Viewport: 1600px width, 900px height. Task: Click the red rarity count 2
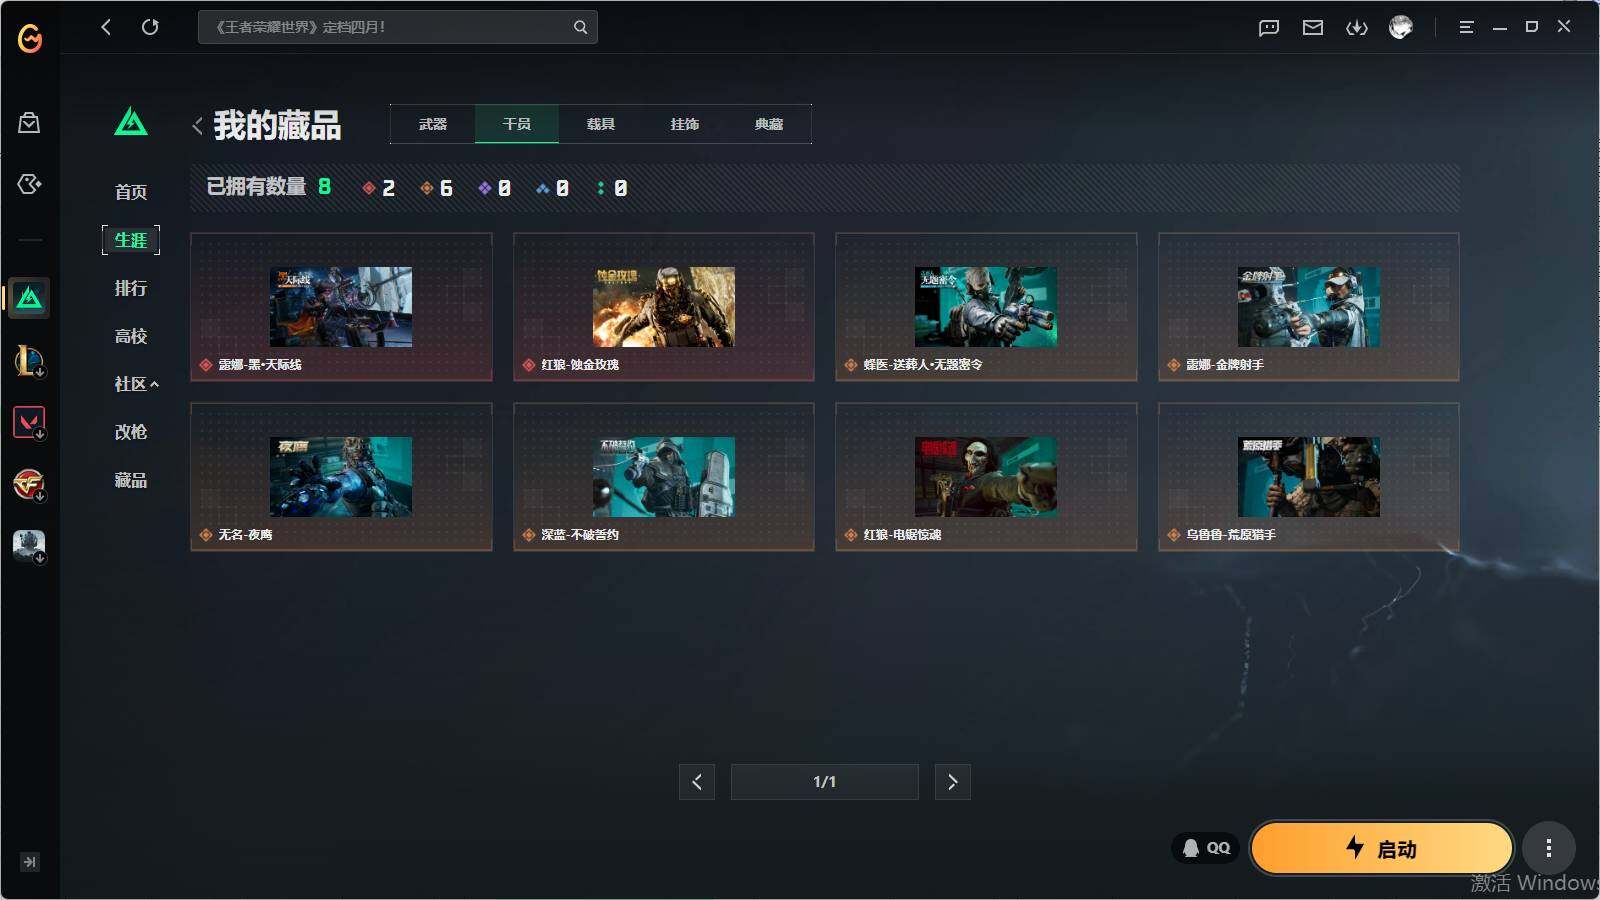click(379, 188)
